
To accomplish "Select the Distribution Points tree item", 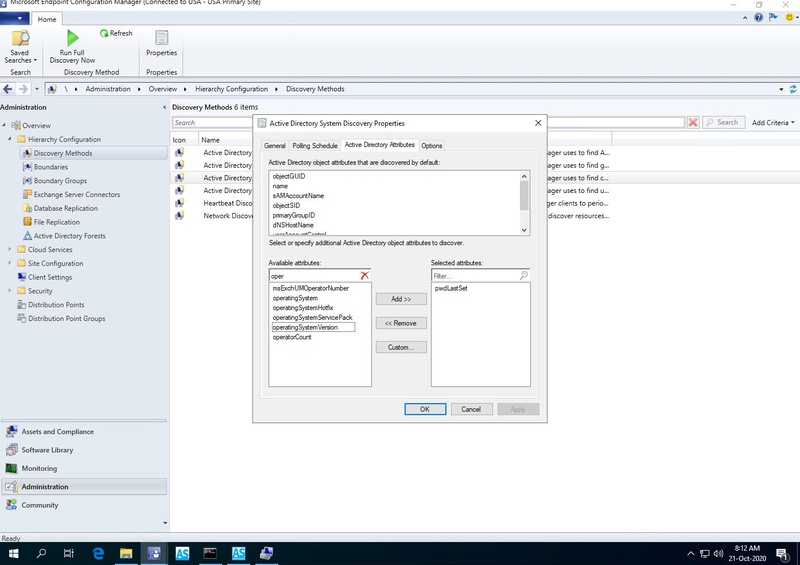I will click(56, 305).
